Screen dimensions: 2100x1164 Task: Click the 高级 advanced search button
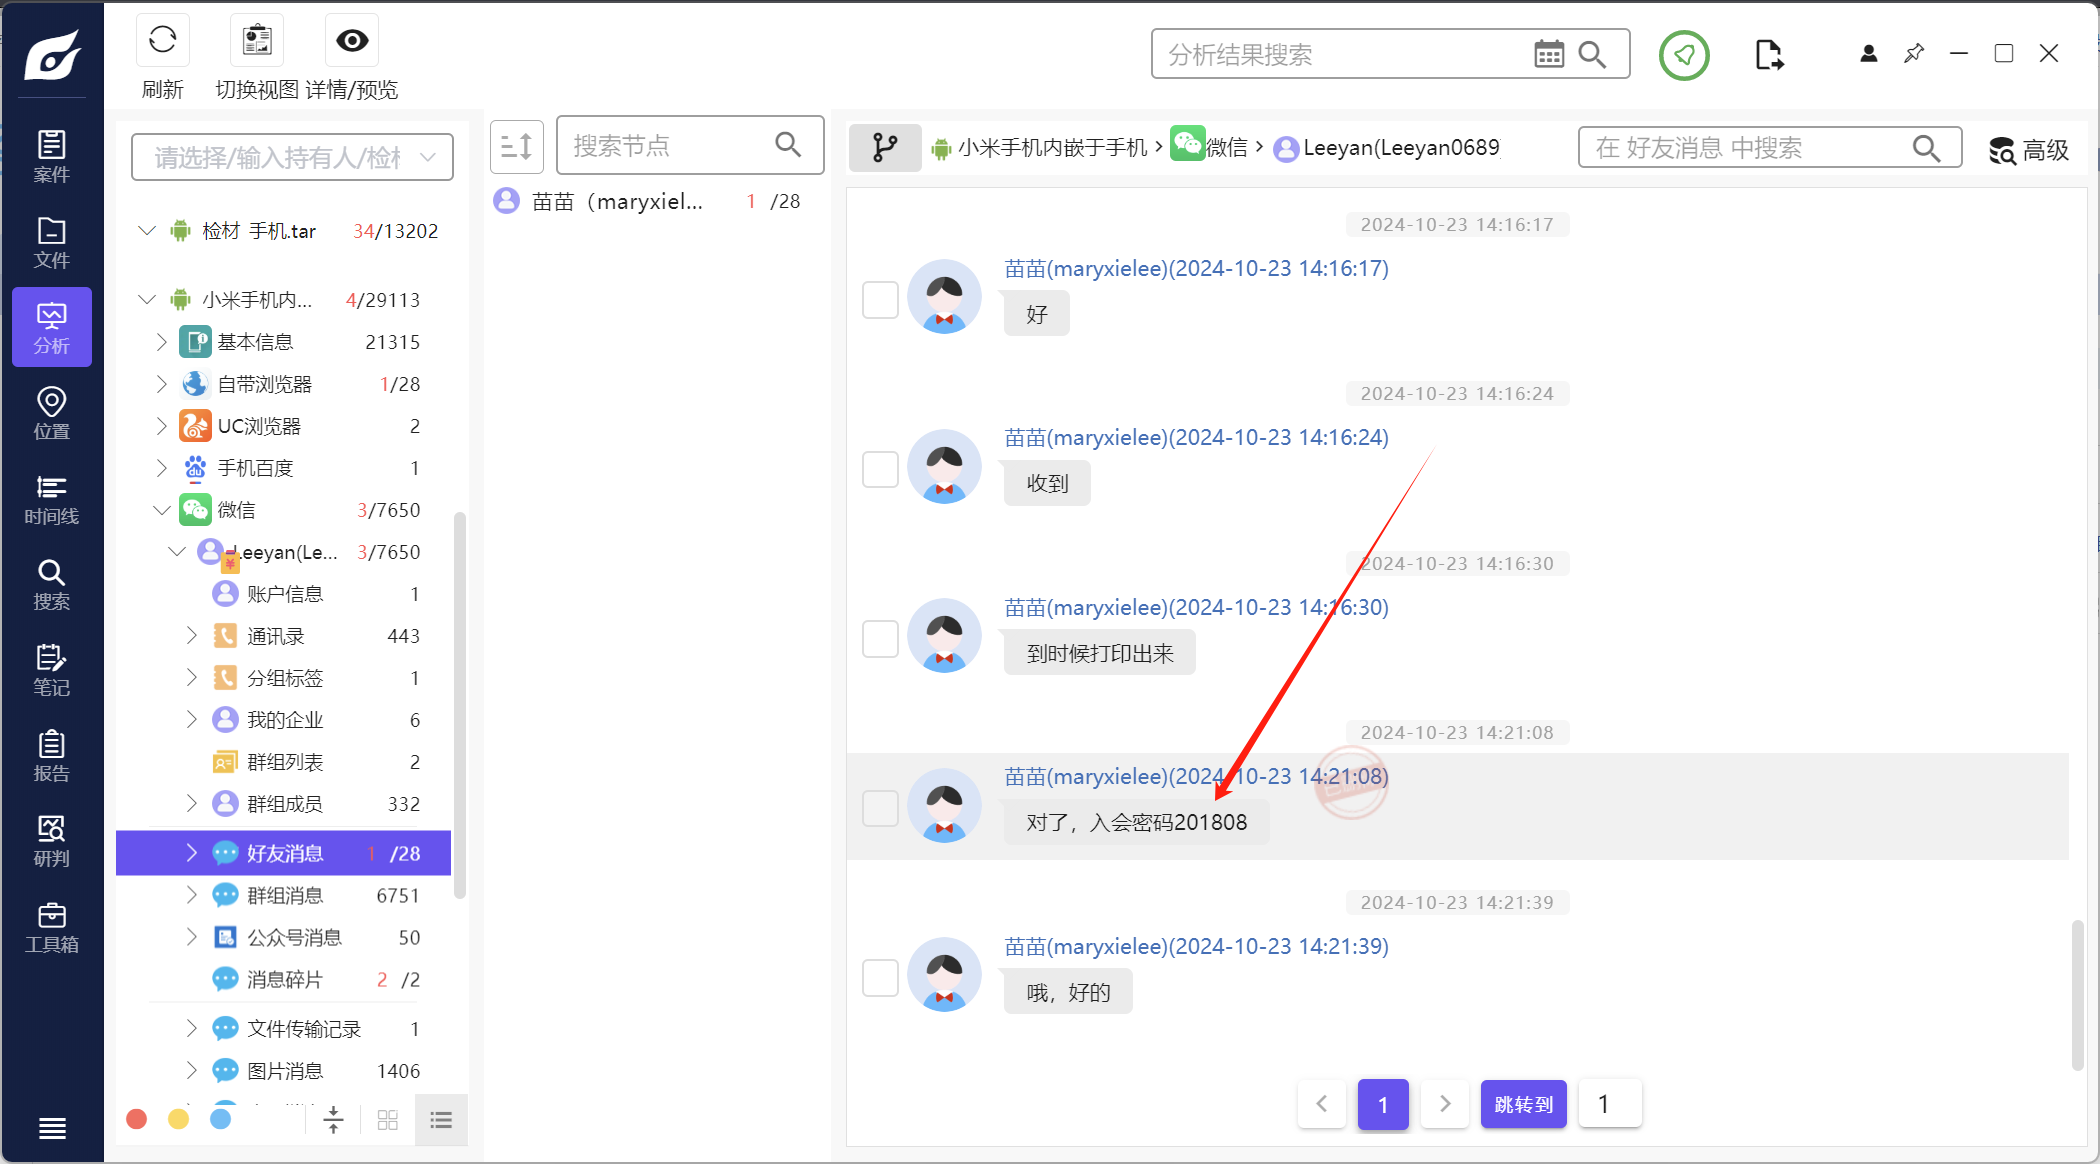click(2028, 150)
